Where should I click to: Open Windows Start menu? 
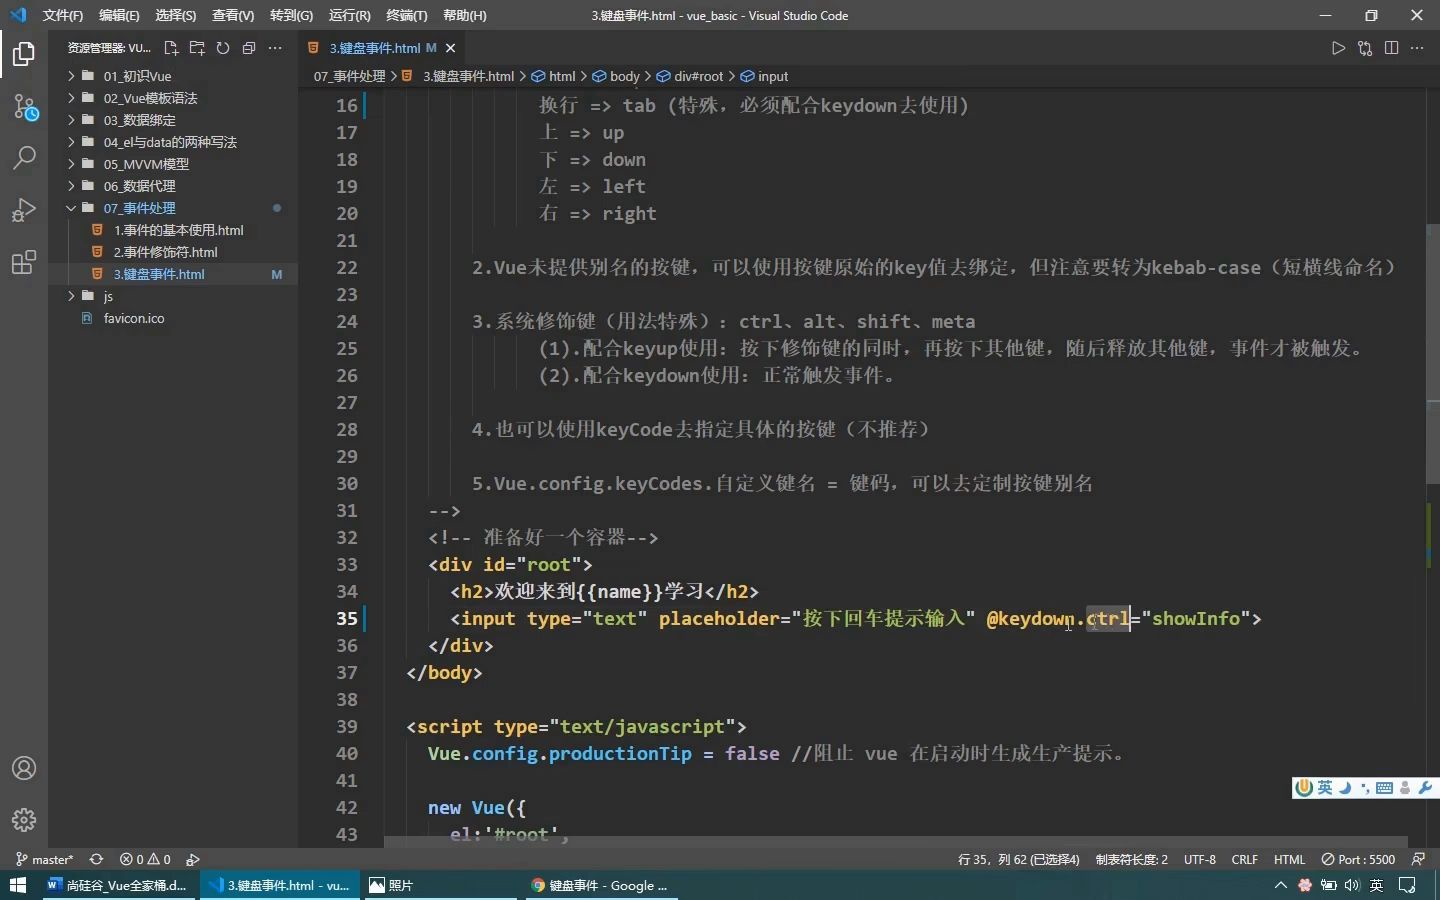(17, 885)
